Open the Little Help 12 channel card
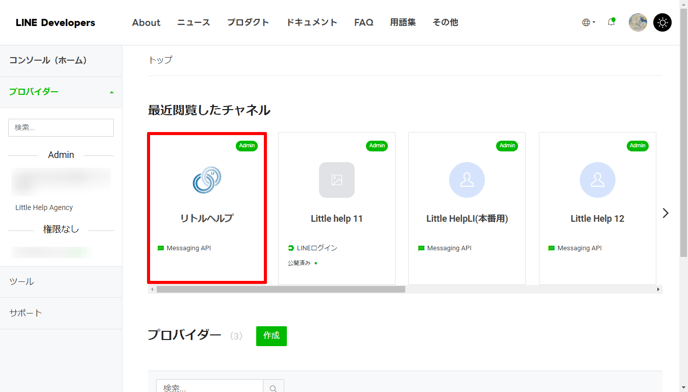Viewport: 688px width, 392px height. click(597, 208)
